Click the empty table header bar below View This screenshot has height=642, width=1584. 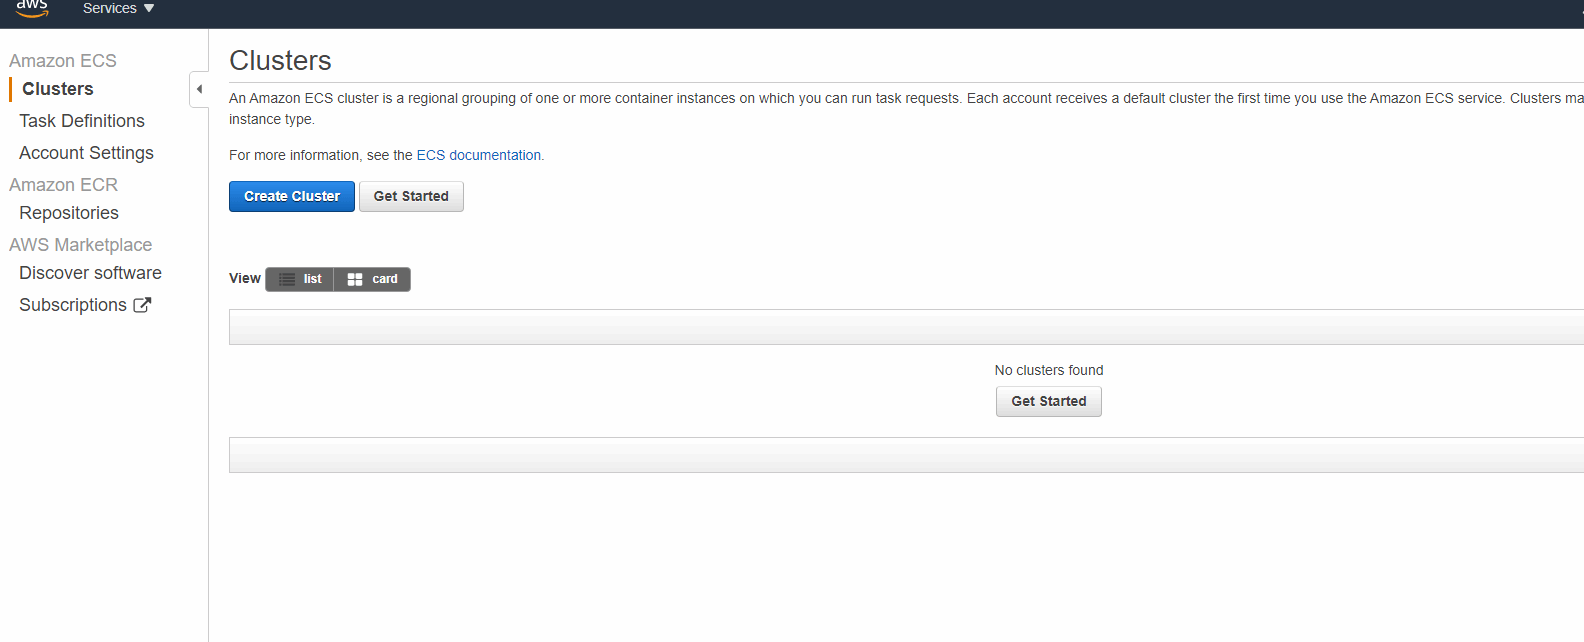tap(900, 327)
